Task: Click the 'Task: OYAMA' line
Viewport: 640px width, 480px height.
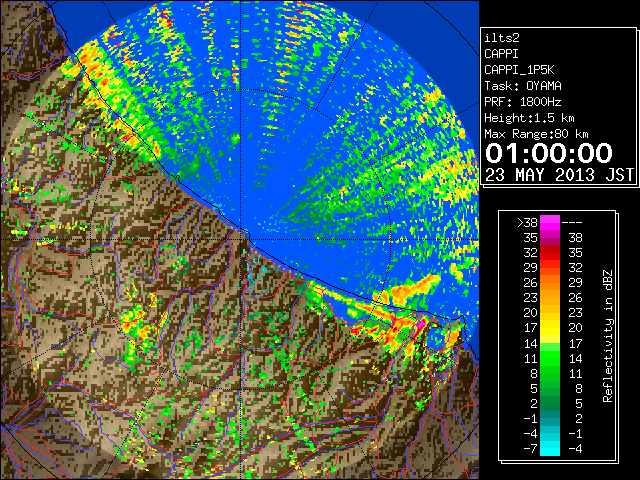Action: pos(523,86)
